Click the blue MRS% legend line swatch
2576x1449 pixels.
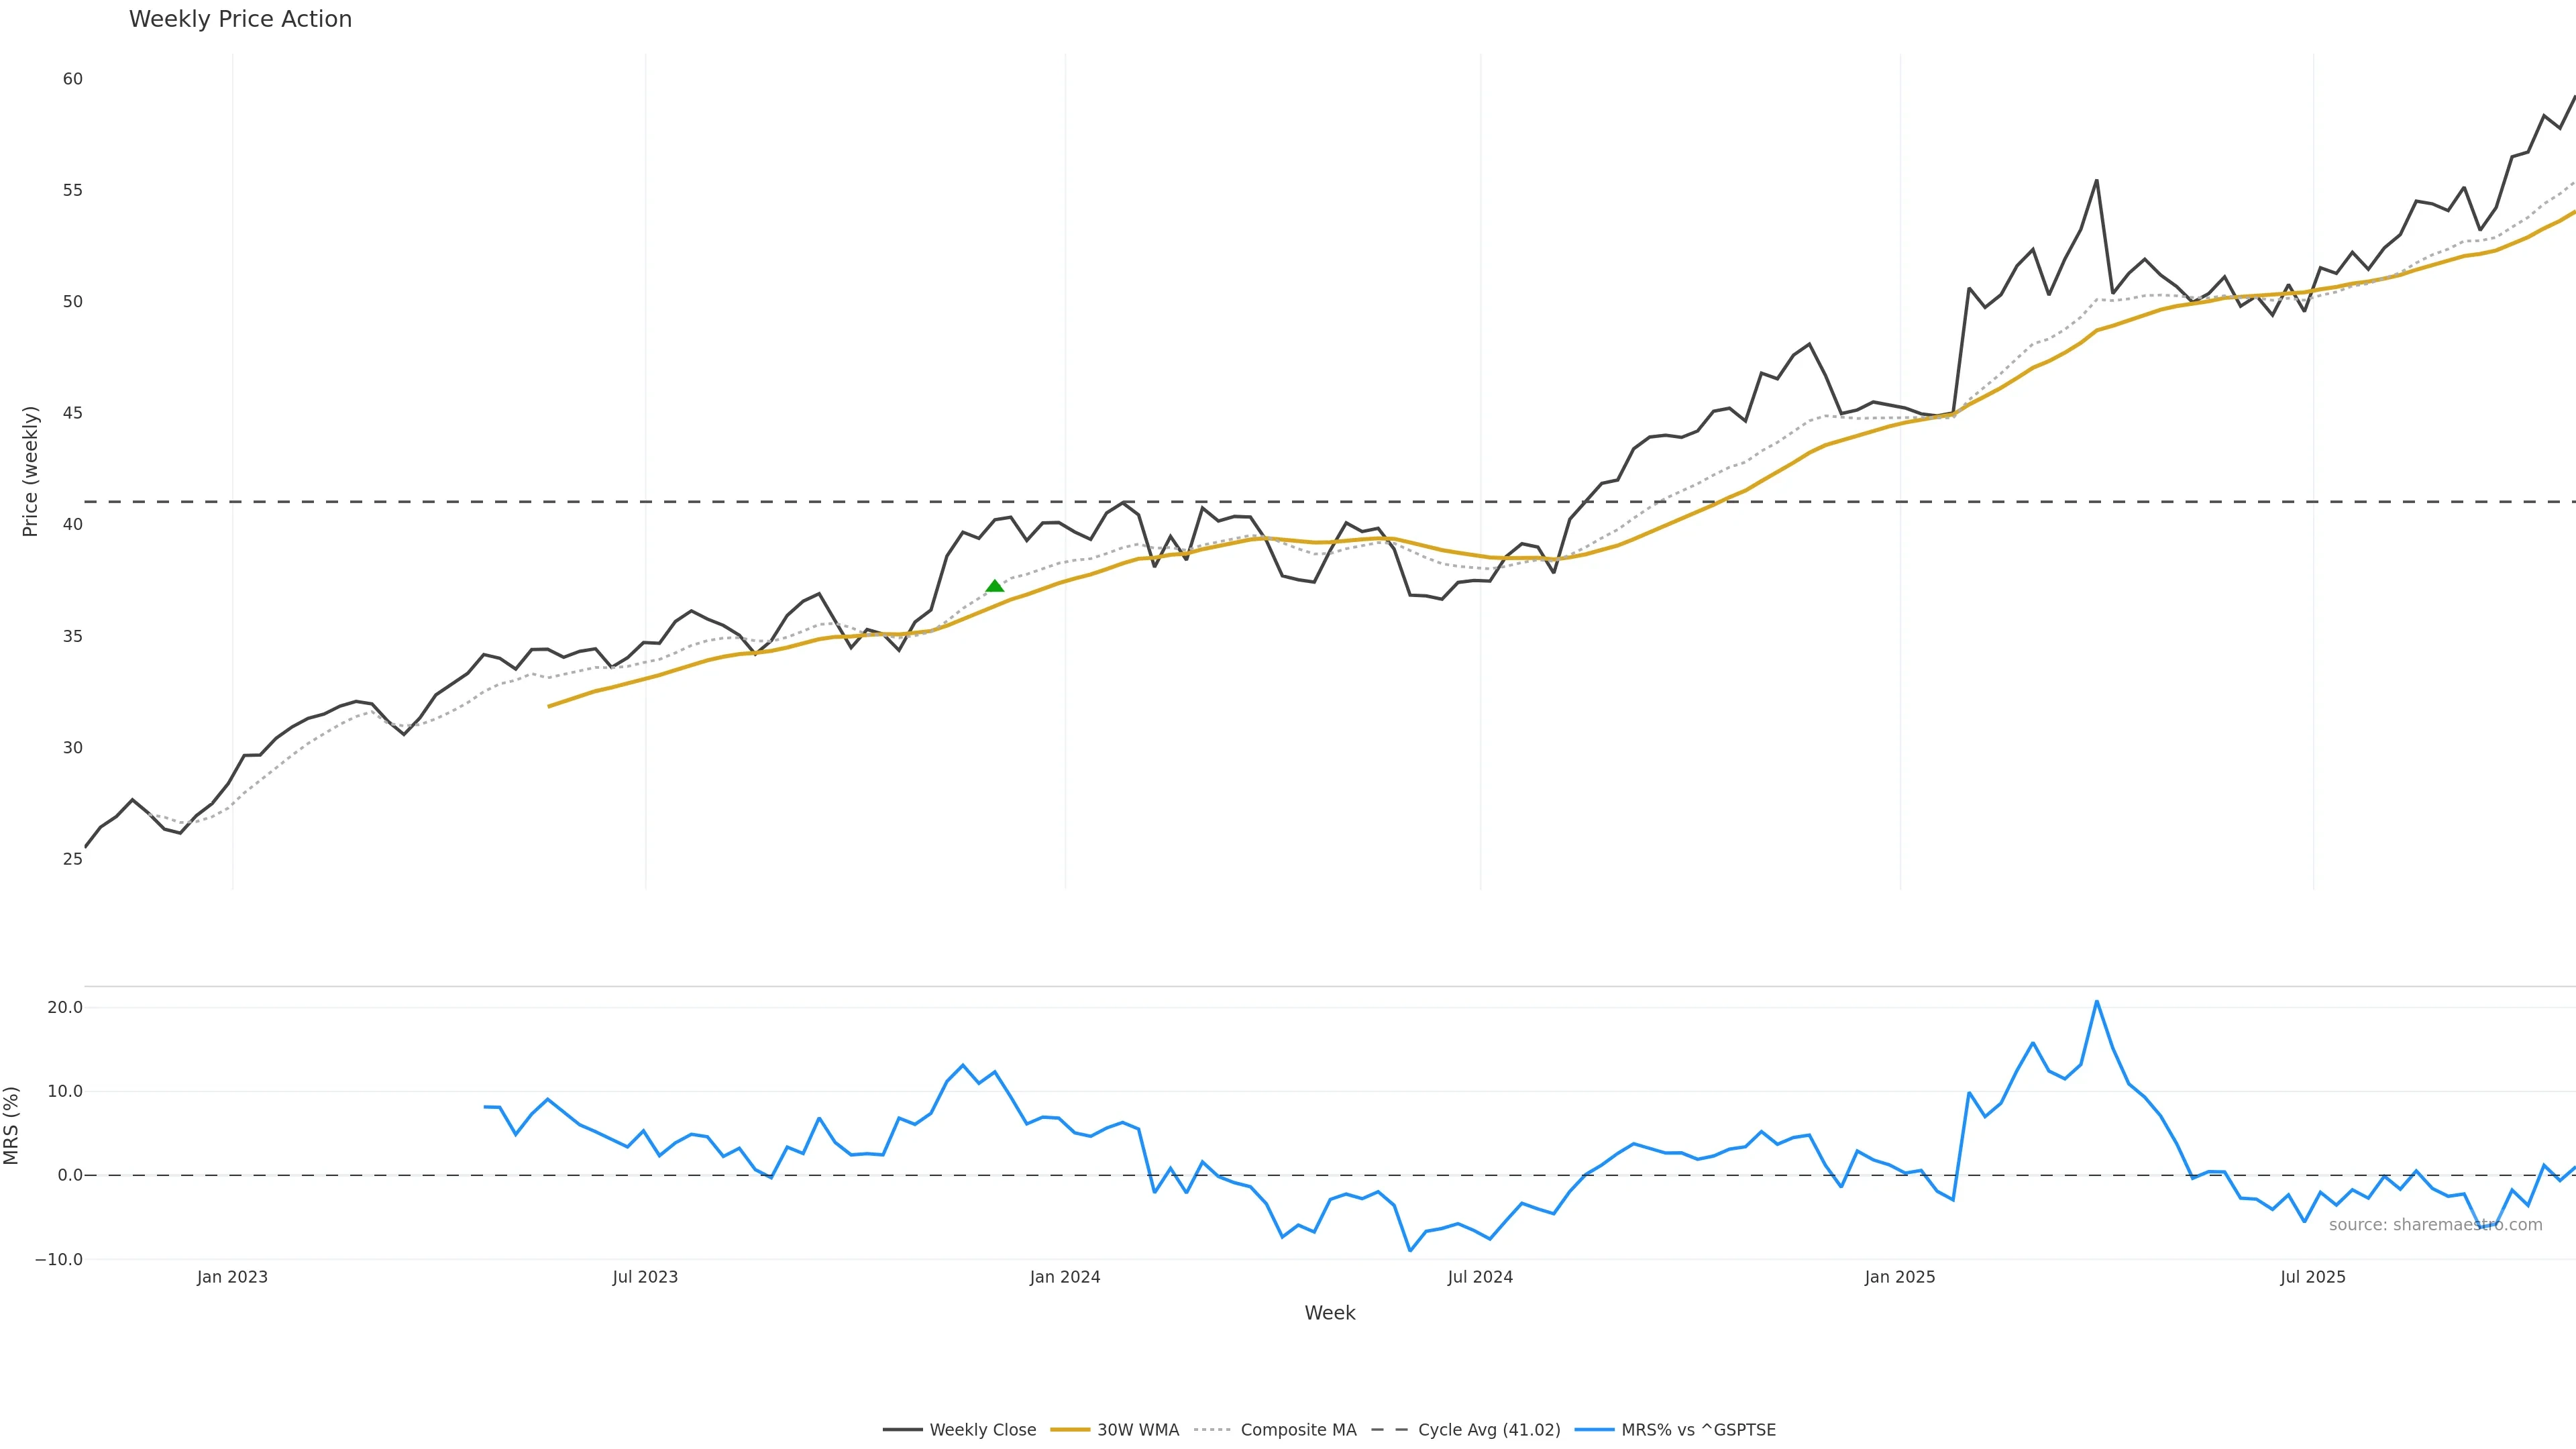[x=1594, y=1430]
